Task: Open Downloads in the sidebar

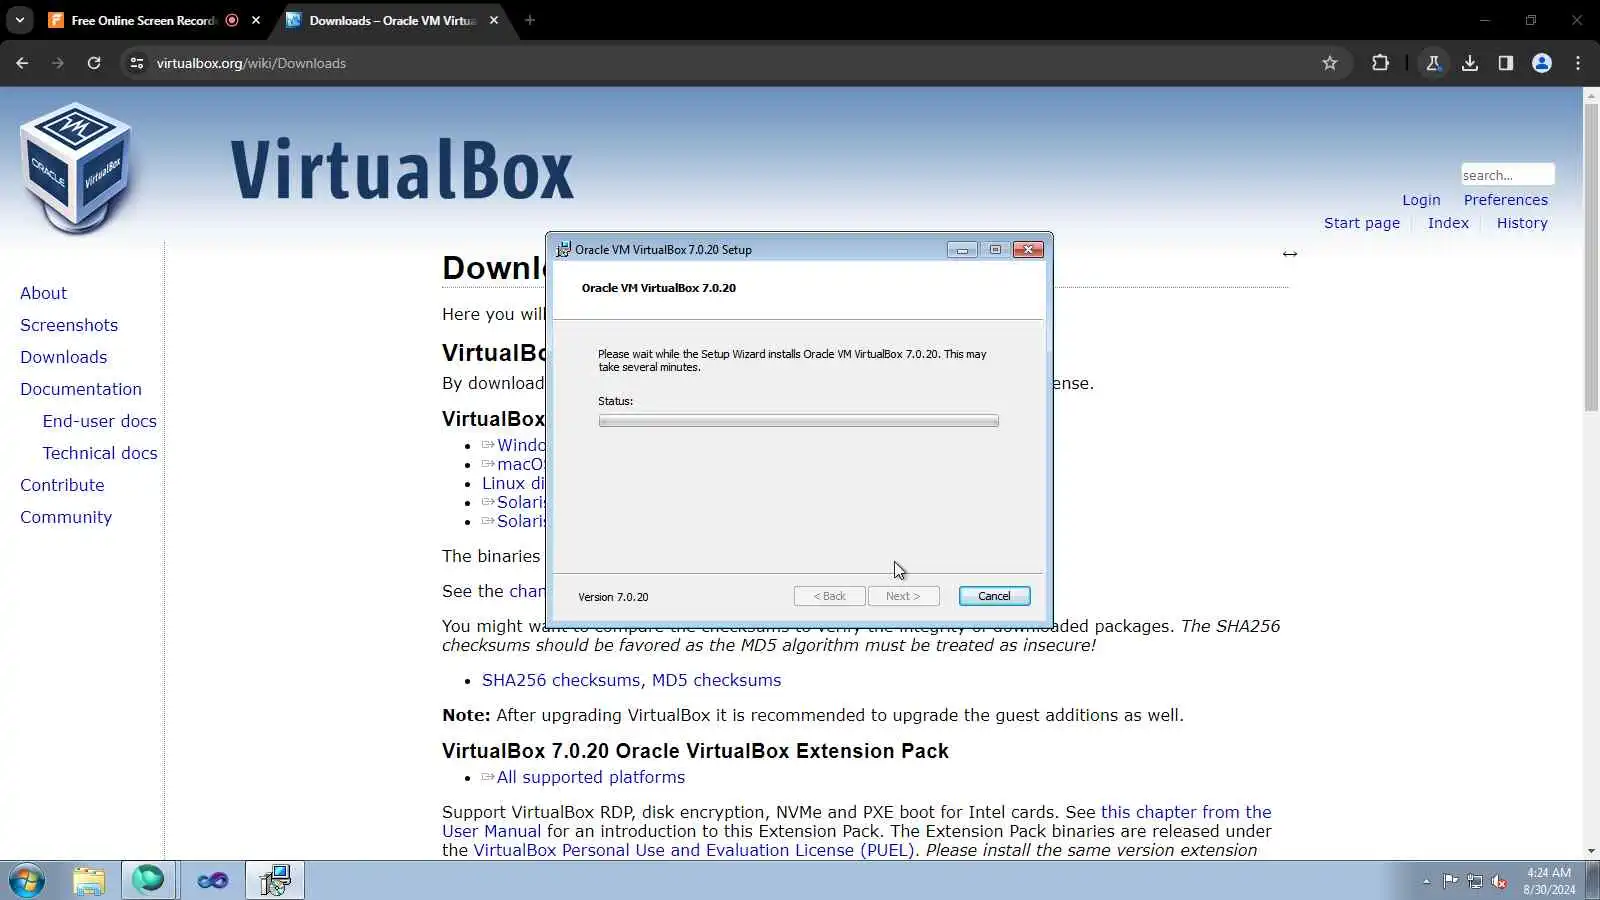Action: pos(63,357)
